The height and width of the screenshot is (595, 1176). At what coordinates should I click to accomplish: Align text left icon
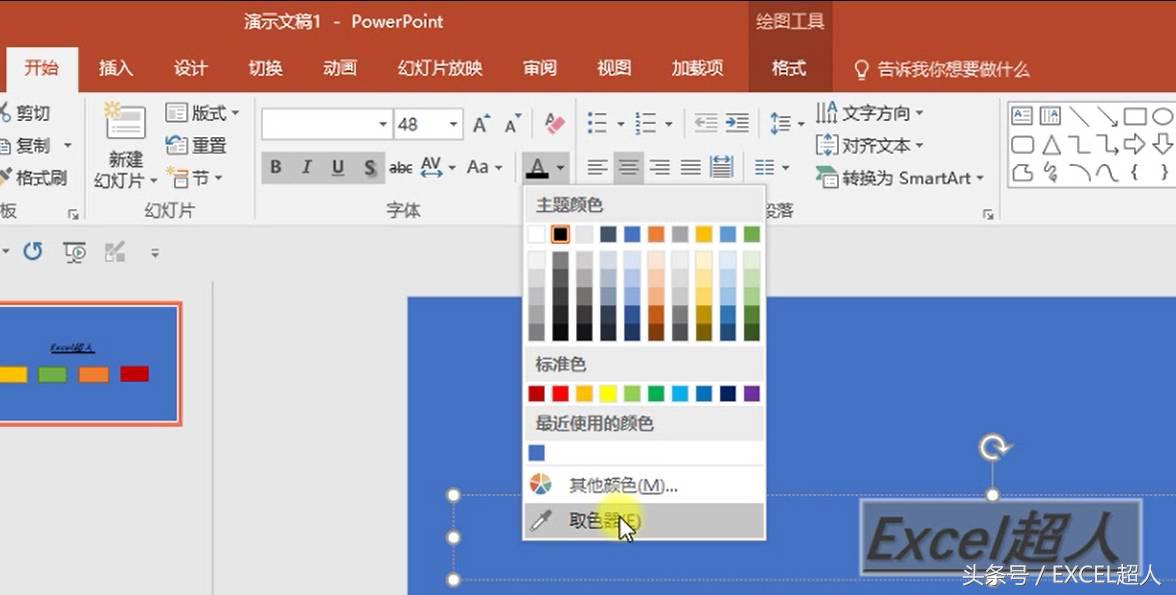[x=597, y=167]
